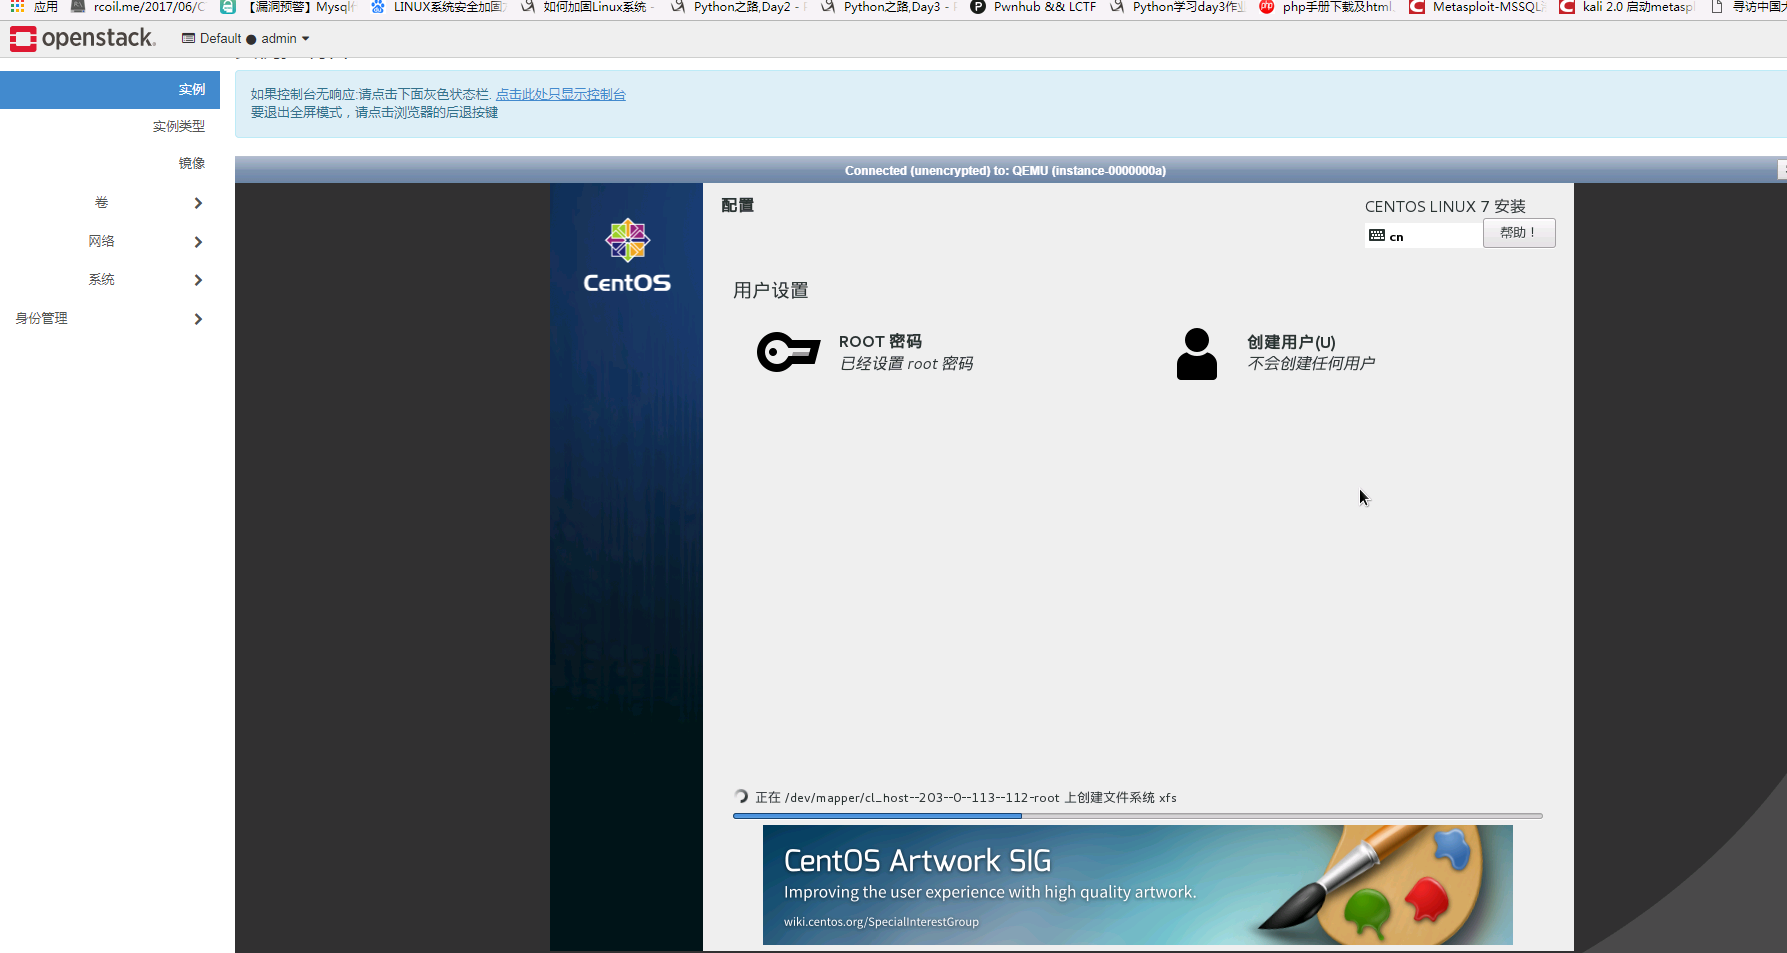
Task: Click the 配置 title in installer
Action: tap(737, 205)
